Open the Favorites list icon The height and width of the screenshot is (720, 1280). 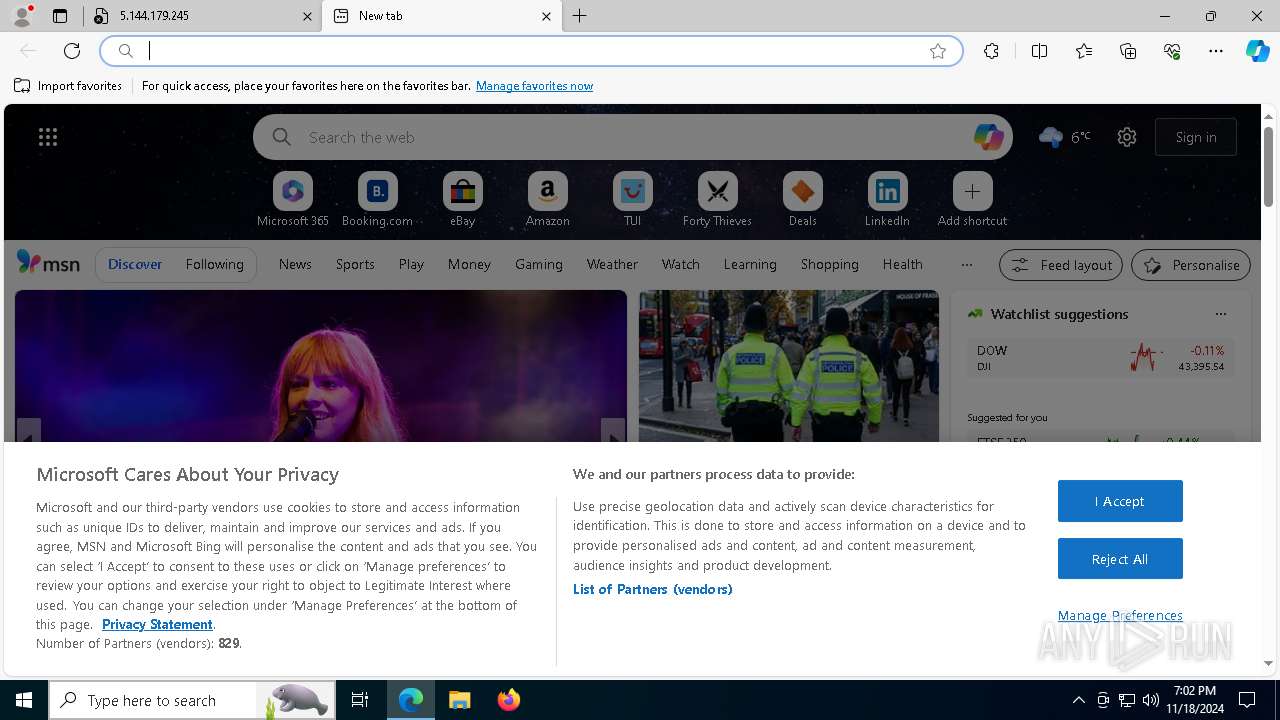[1084, 51]
